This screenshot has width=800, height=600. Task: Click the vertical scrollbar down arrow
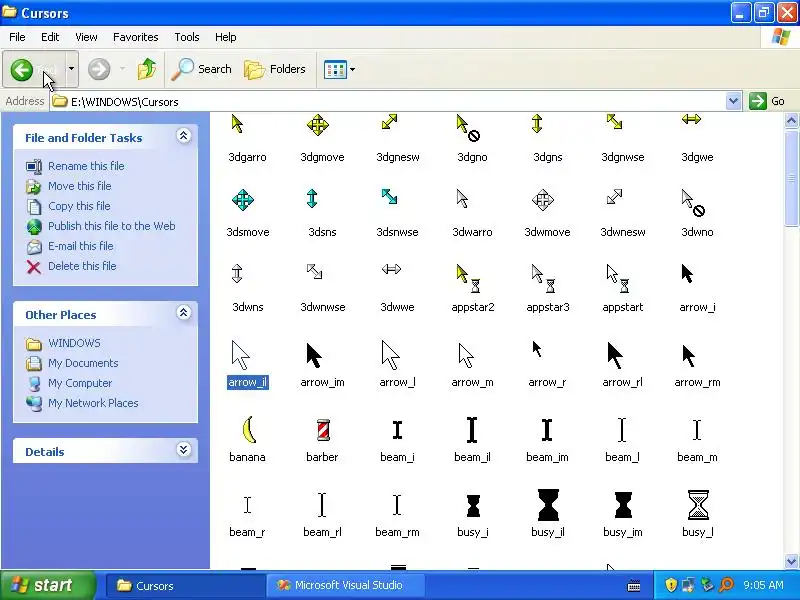(x=791, y=561)
